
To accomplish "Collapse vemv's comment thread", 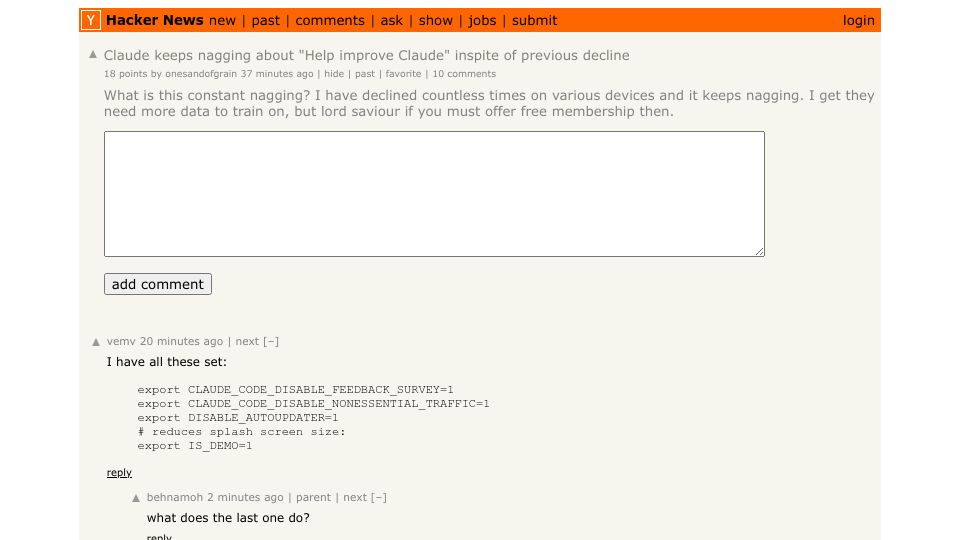I will [x=271, y=342].
